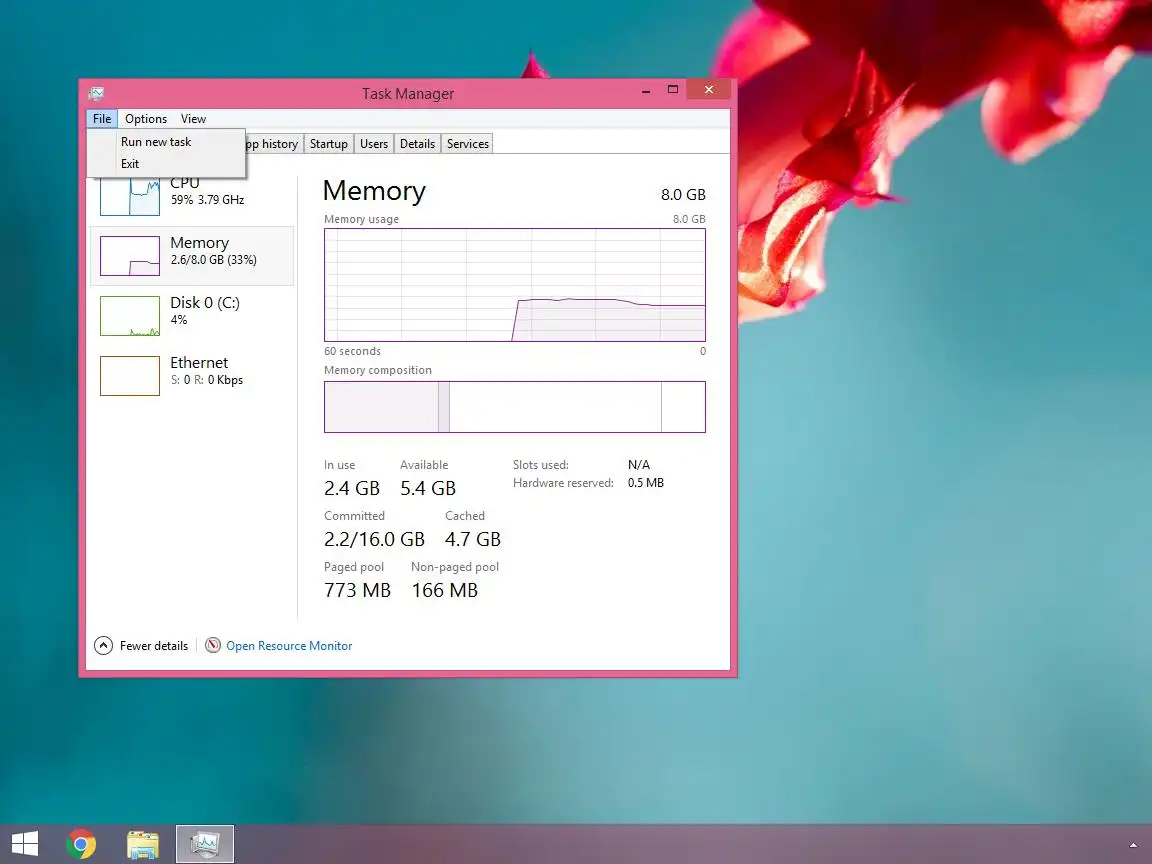The image size is (1152, 864).
Task: Select the Memory mini graph thumbnail
Action: (x=130, y=256)
